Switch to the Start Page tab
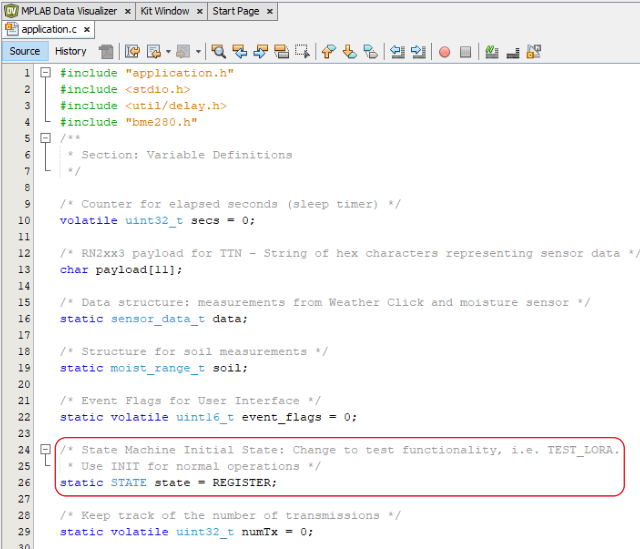Image resolution: width=640 pixels, height=549 pixels. pyautogui.click(x=236, y=11)
